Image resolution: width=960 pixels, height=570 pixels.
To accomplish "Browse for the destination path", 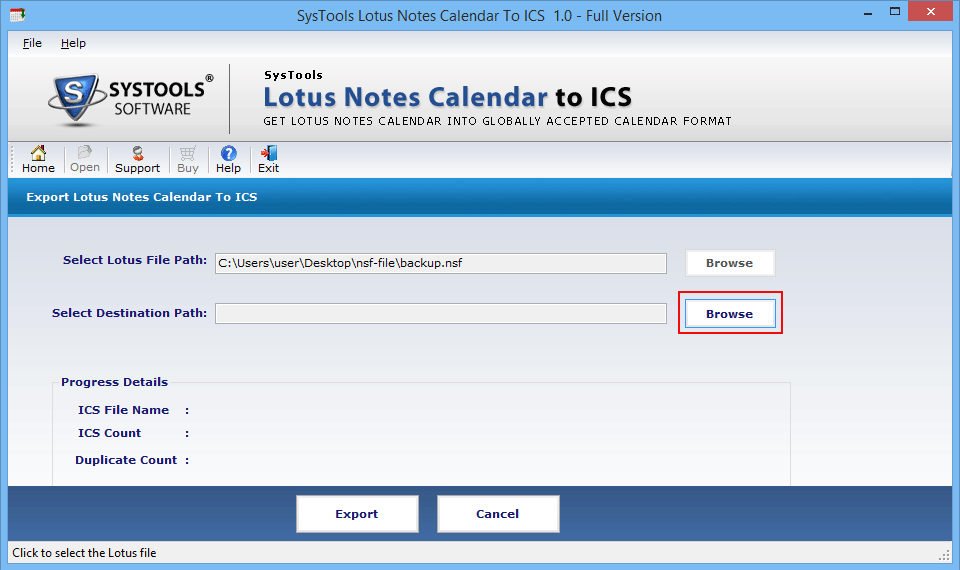I will (x=729, y=314).
